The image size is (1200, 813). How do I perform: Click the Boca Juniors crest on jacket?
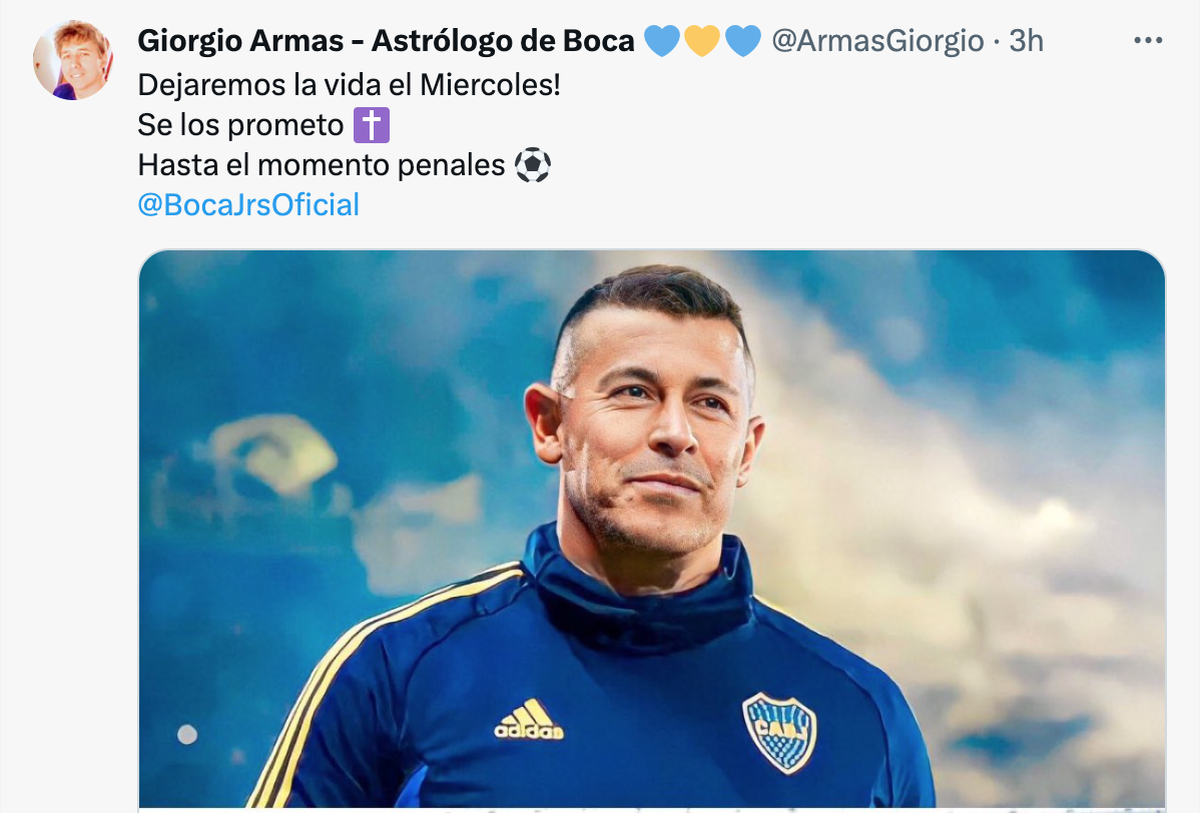pyautogui.click(x=779, y=732)
